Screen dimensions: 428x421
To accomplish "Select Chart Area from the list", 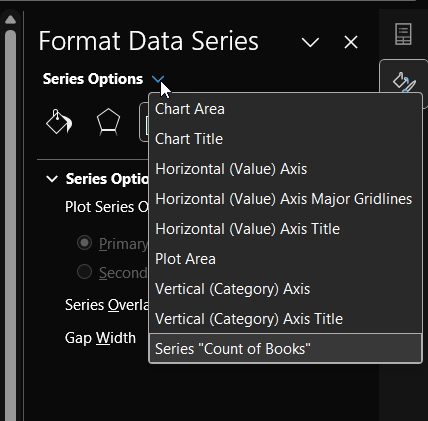I will pos(285,109).
